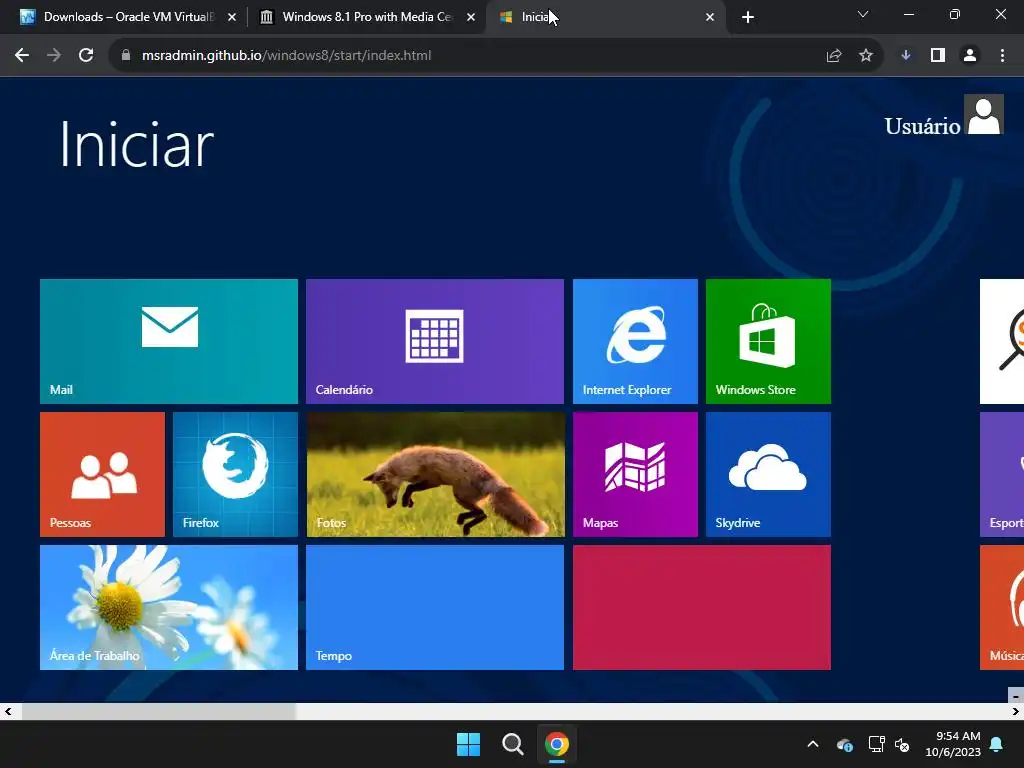Click the address bar URL
1024x768 pixels.
[x=286, y=56]
